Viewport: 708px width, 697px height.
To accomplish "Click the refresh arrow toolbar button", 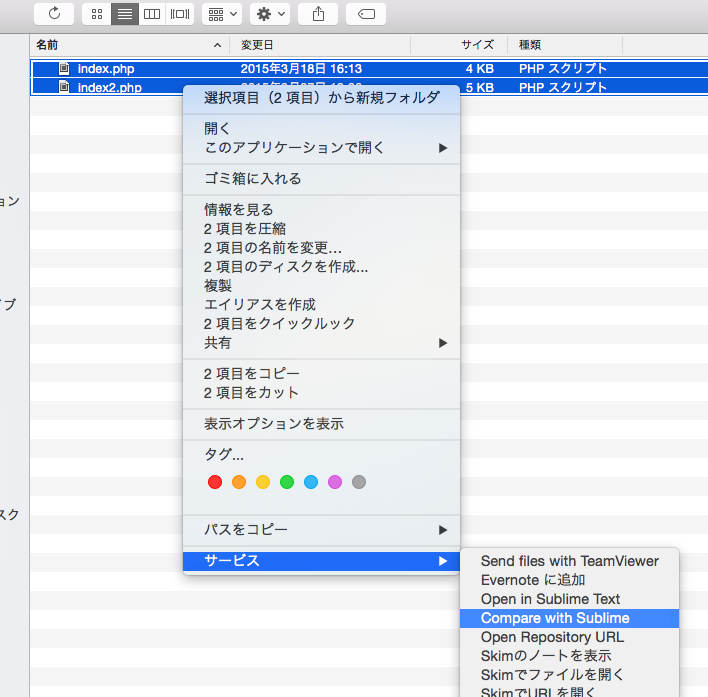I will tap(54, 14).
